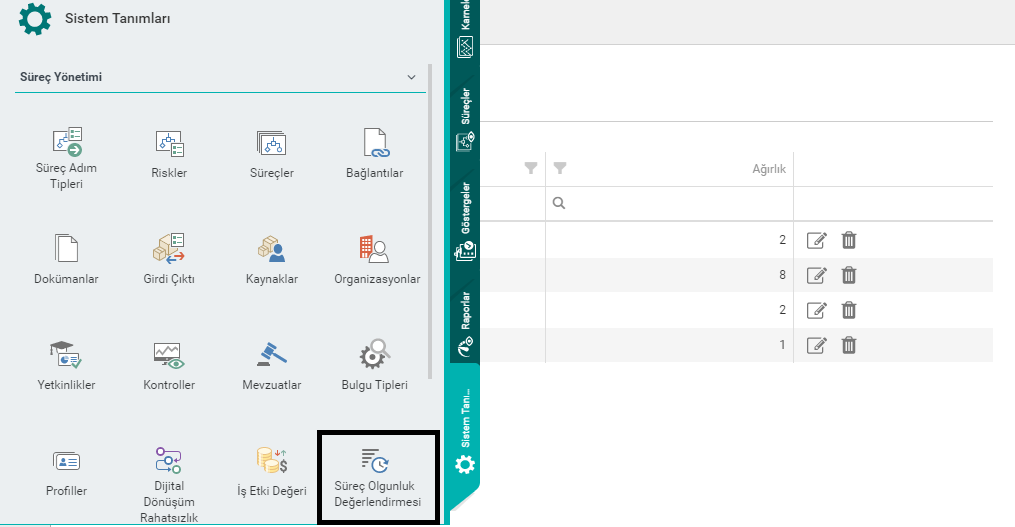
Task: Click the Sistem Tanımları gear icon in the panel header
Action: [x=35, y=18]
